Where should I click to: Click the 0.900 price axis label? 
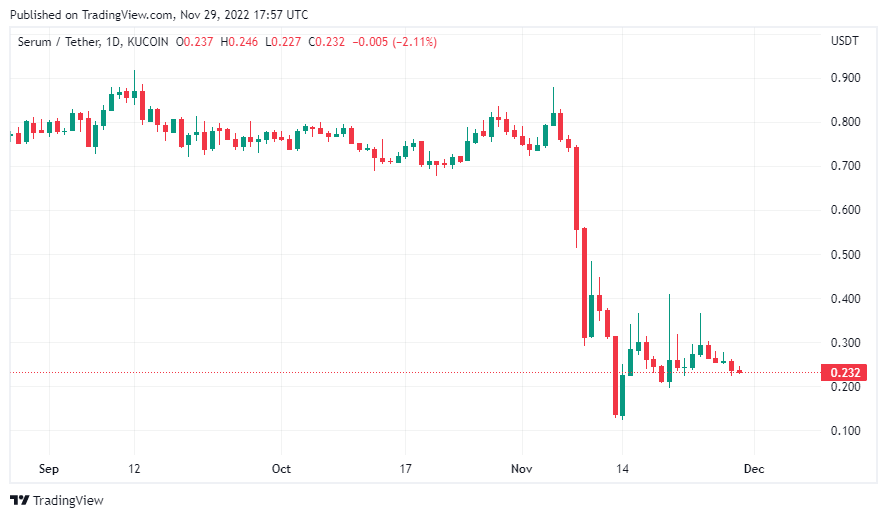click(844, 78)
